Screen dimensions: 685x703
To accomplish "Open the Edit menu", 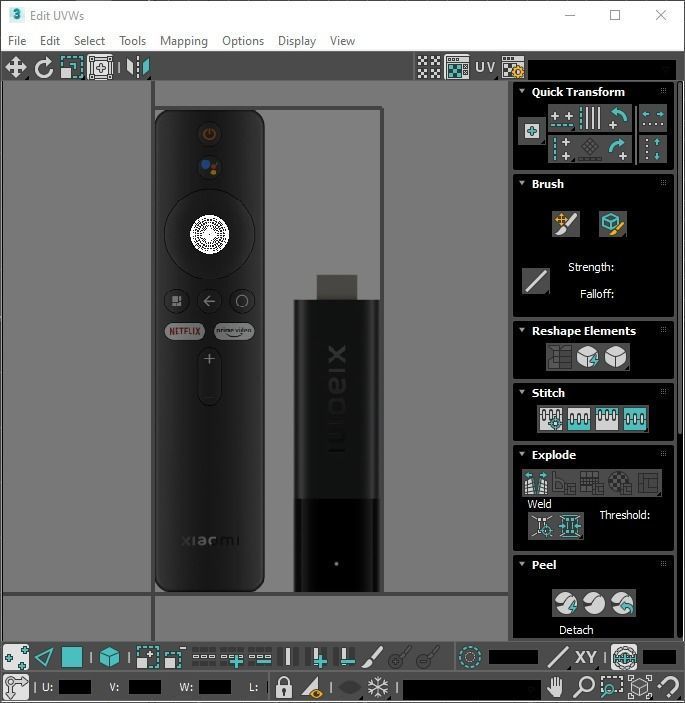I will (x=50, y=41).
